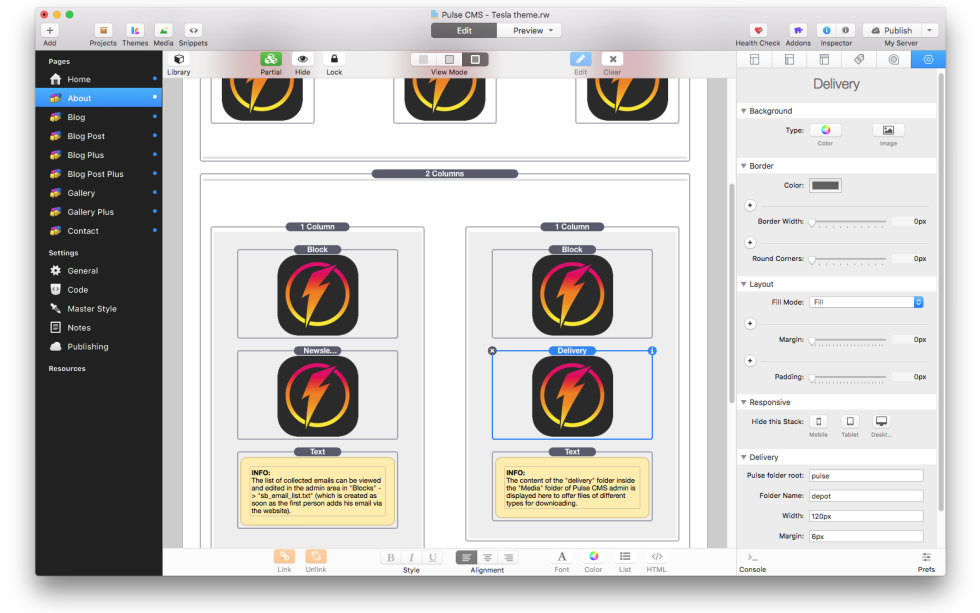Image resolution: width=980 pixels, height=613 pixels.
Task: Toggle Bold text style
Action: tap(391, 557)
